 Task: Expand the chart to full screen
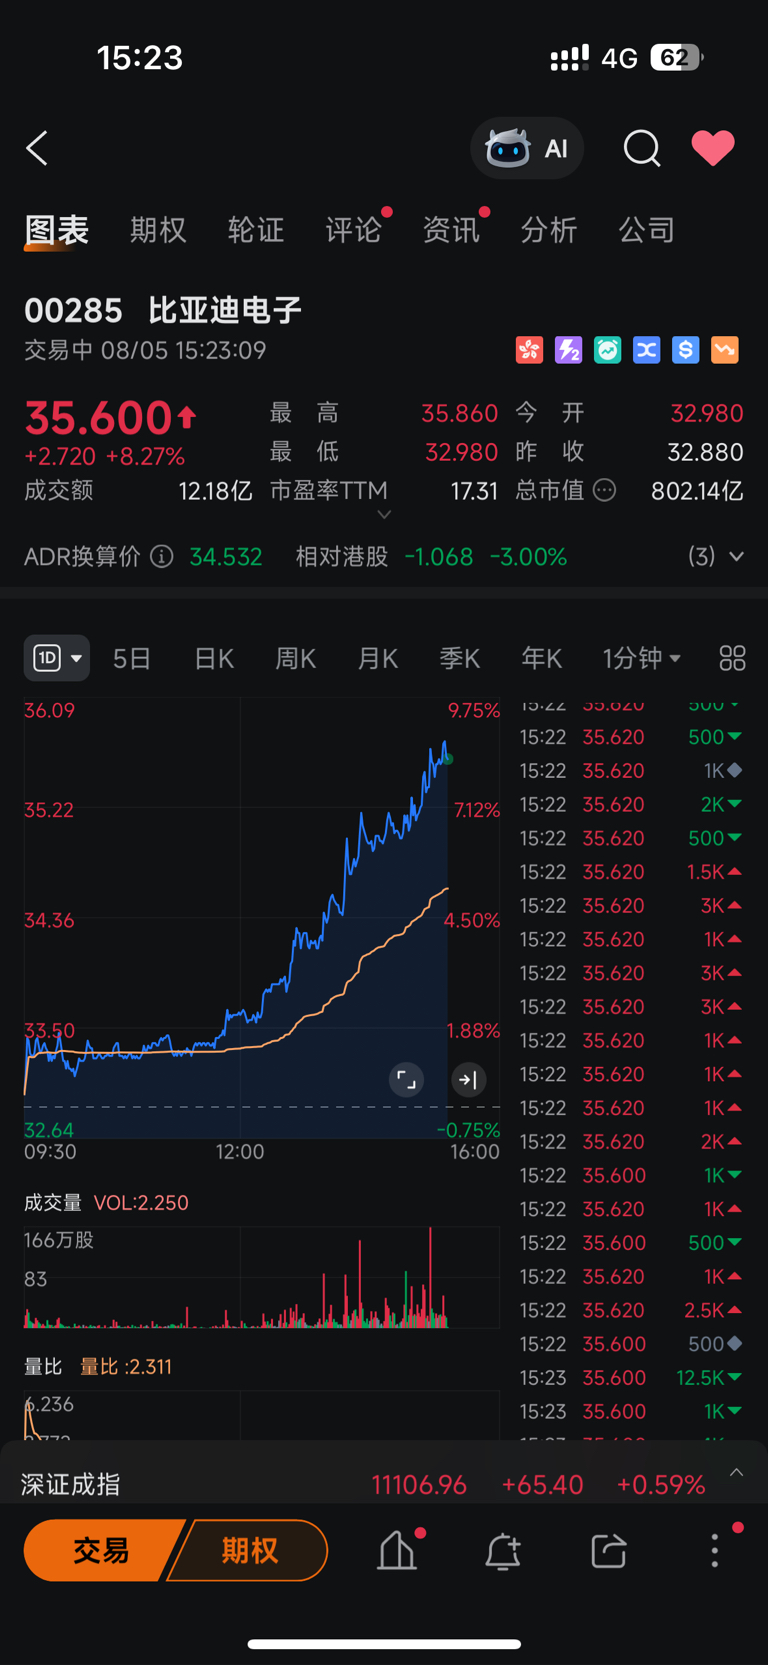(x=406, y=1080)
